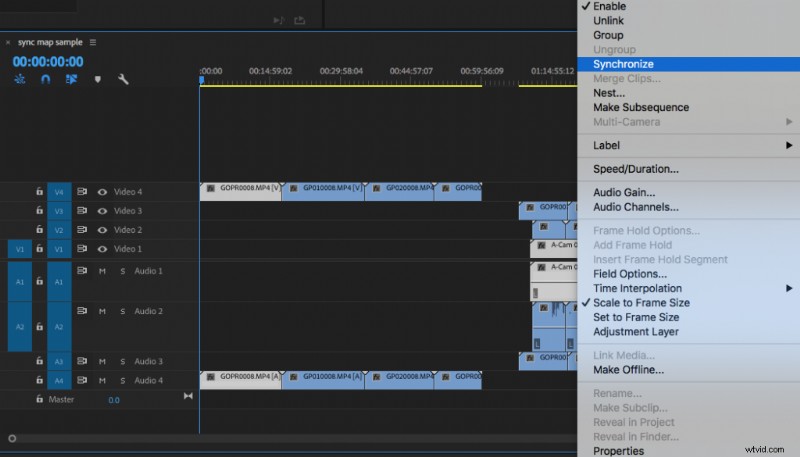Expand the Label submenu arrow
This screenshot has height=457, width=800.
789,145
